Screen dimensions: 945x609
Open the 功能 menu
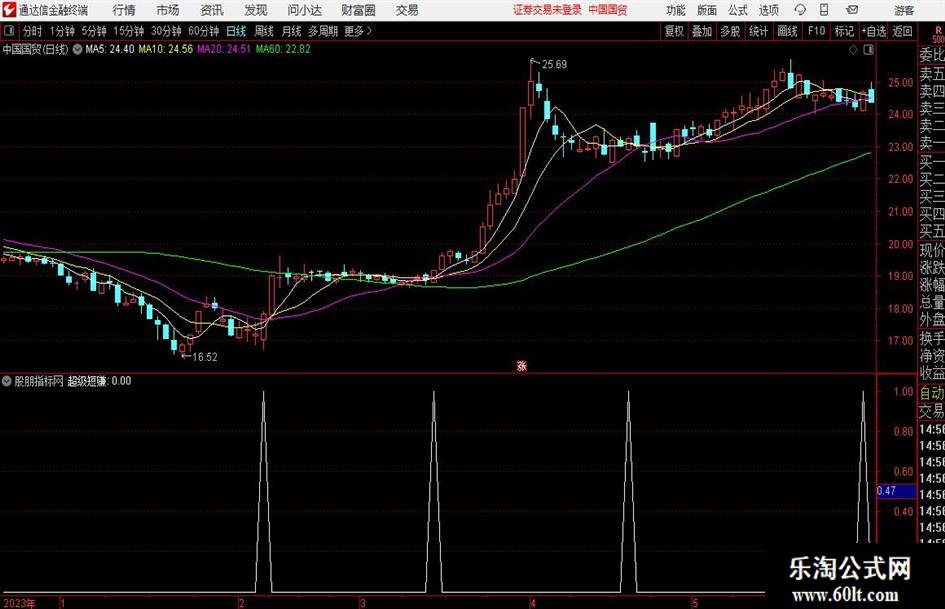pyautogui.click(x=676, y=10)
